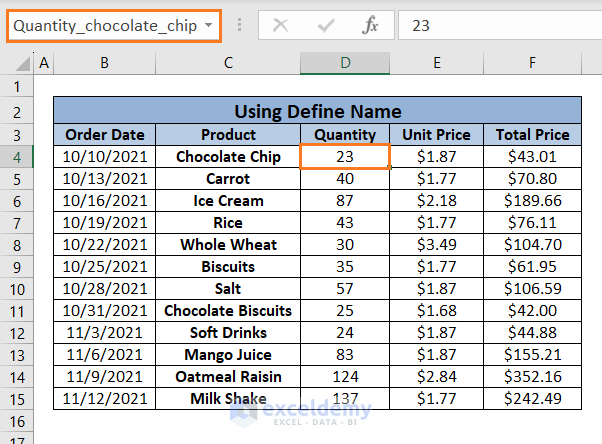The width and height of the screenshot is (602, 444).
Task: Select column D header
Action: tap(345, 64)
